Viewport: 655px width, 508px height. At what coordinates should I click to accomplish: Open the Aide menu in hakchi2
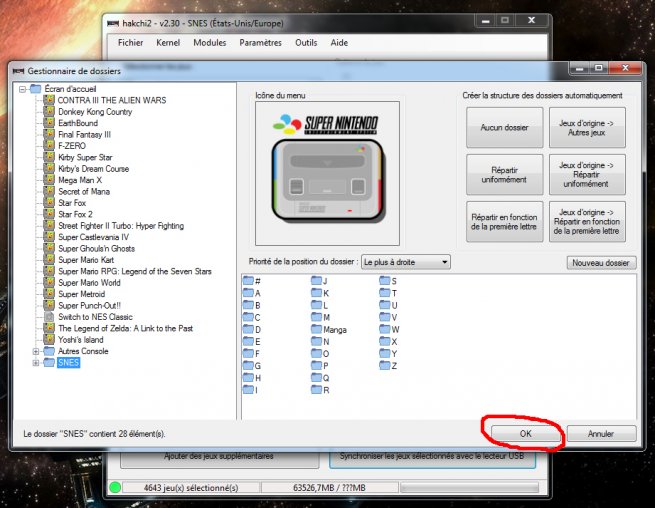coord(339,43)
